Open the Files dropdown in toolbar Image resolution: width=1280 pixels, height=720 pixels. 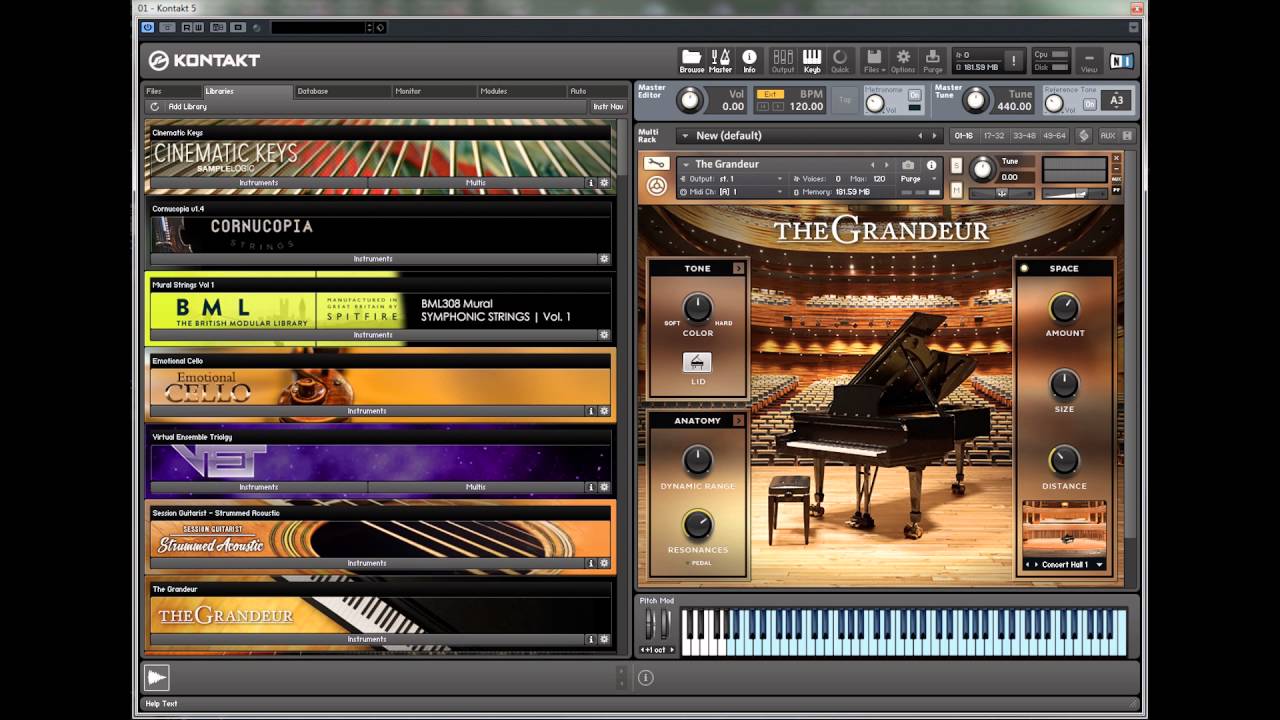(x=872, y=60)
